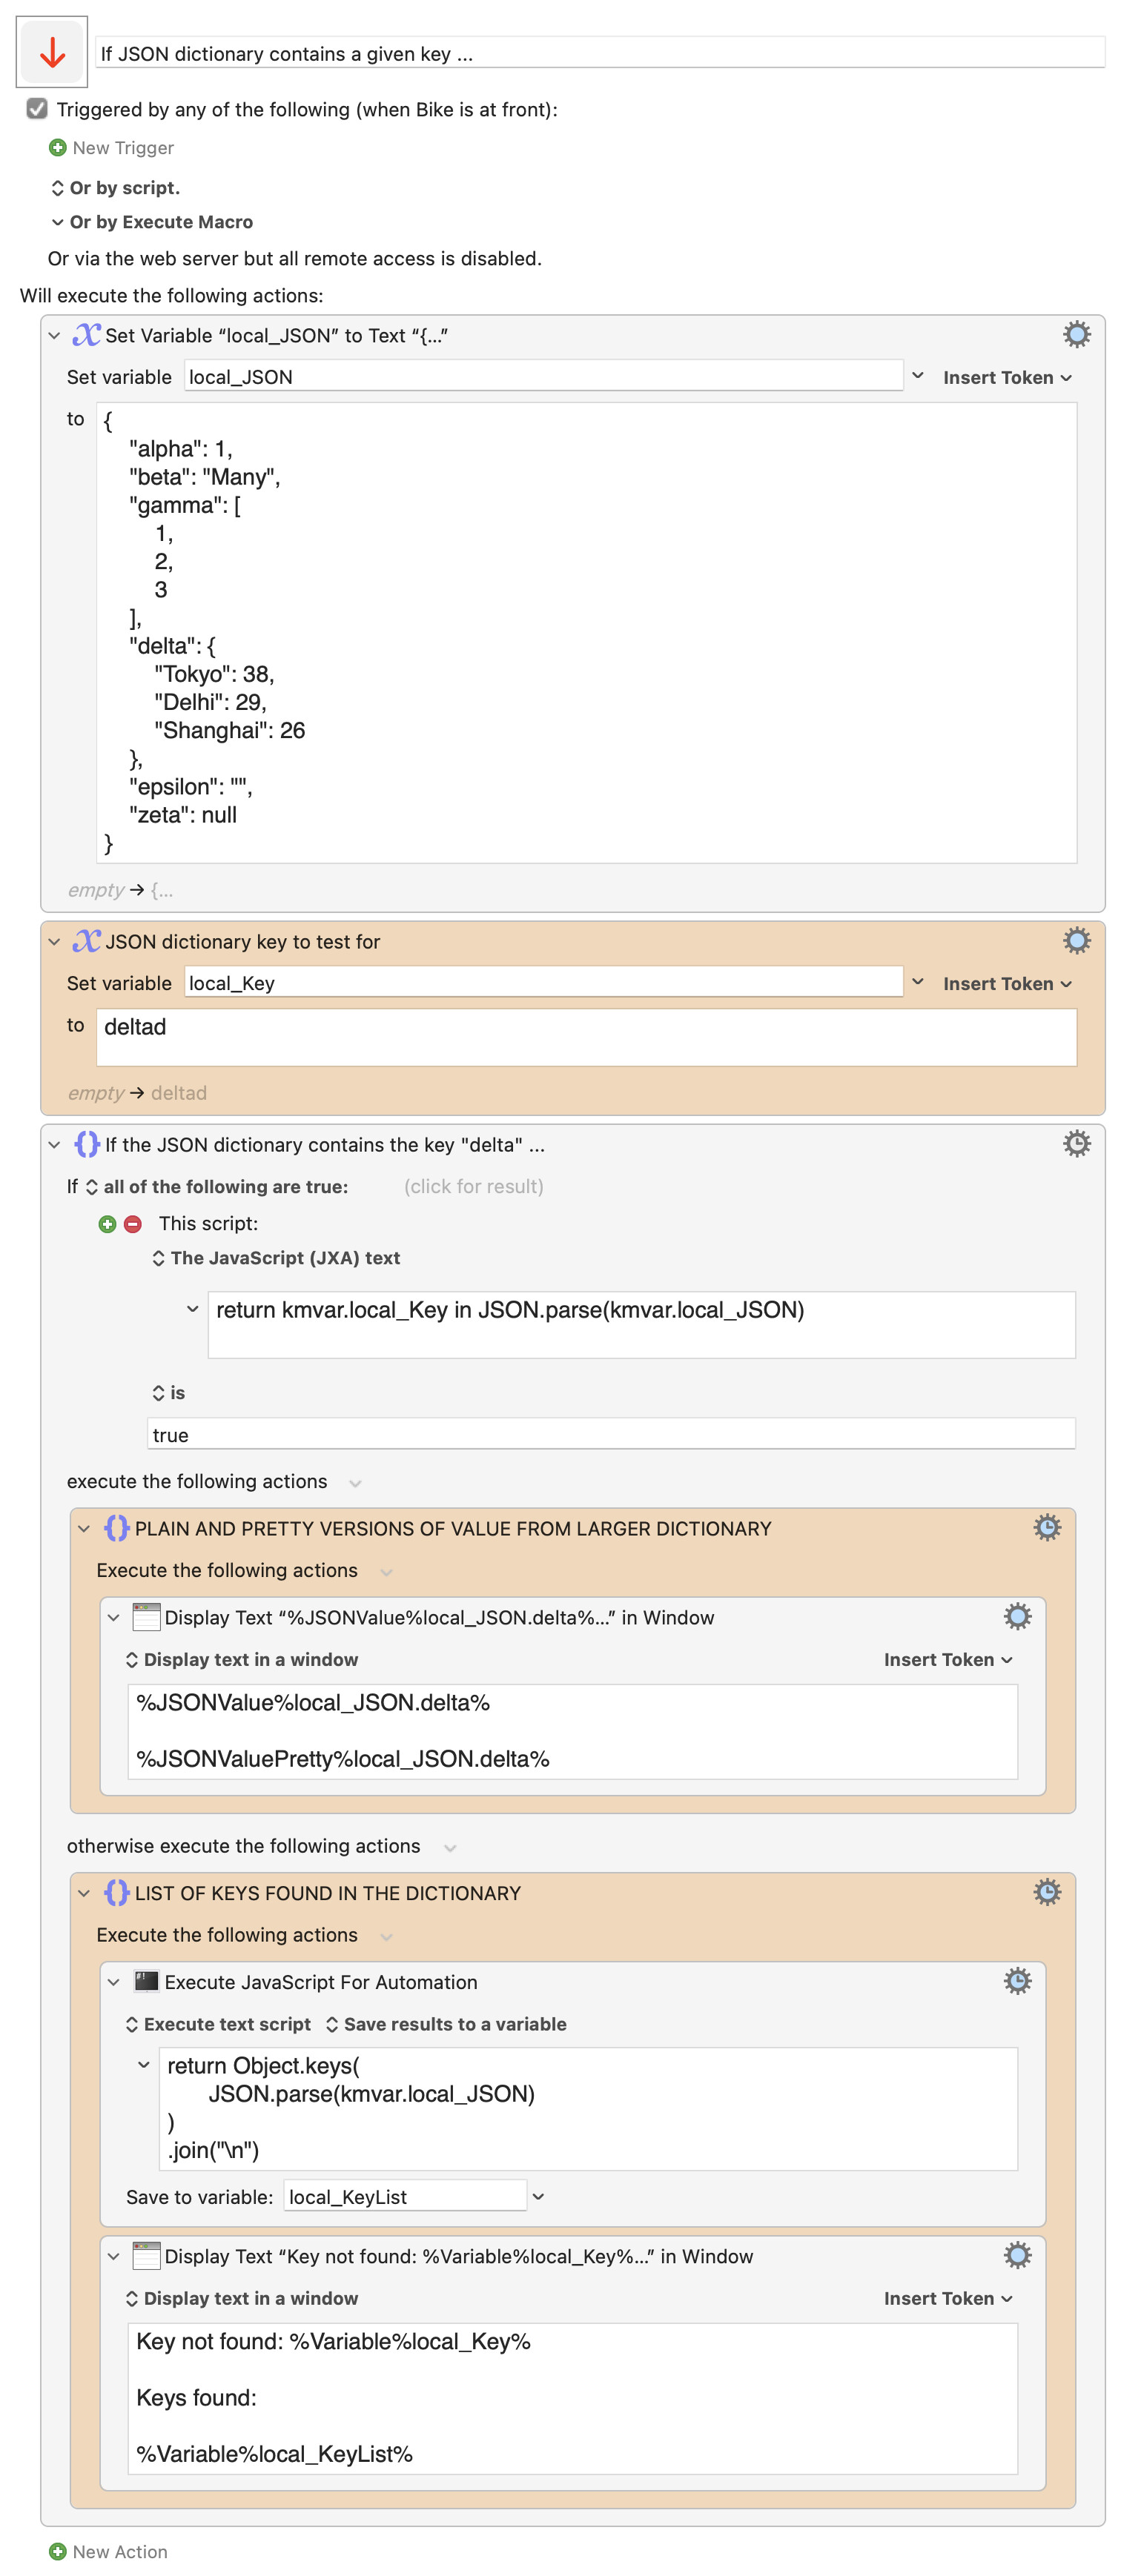Click New Trigger
The height and width of the screenshot is (2576, 1121).
[x=111, y=148]
